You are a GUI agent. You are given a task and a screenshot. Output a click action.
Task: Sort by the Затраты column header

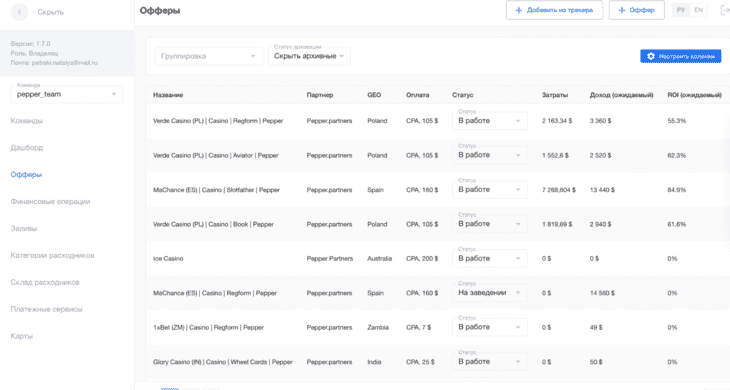point(554,95)
